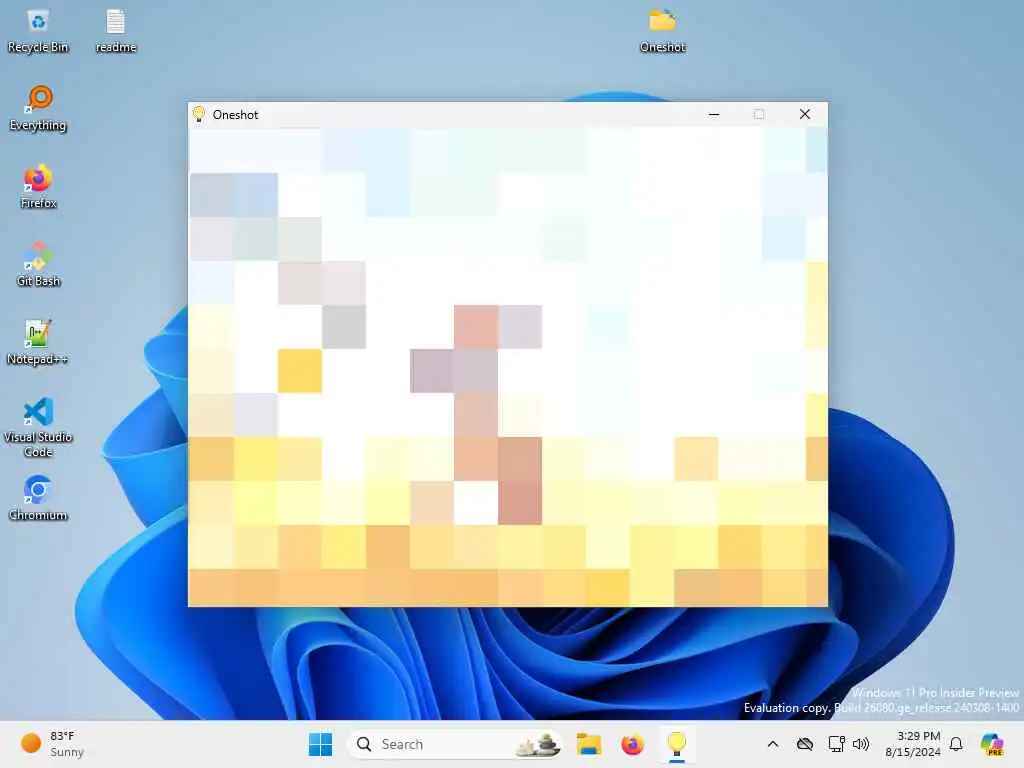The height and width of the screenshot is (768, 1024).
Task: Select the readme file on desktop
Action: [116, 31]
